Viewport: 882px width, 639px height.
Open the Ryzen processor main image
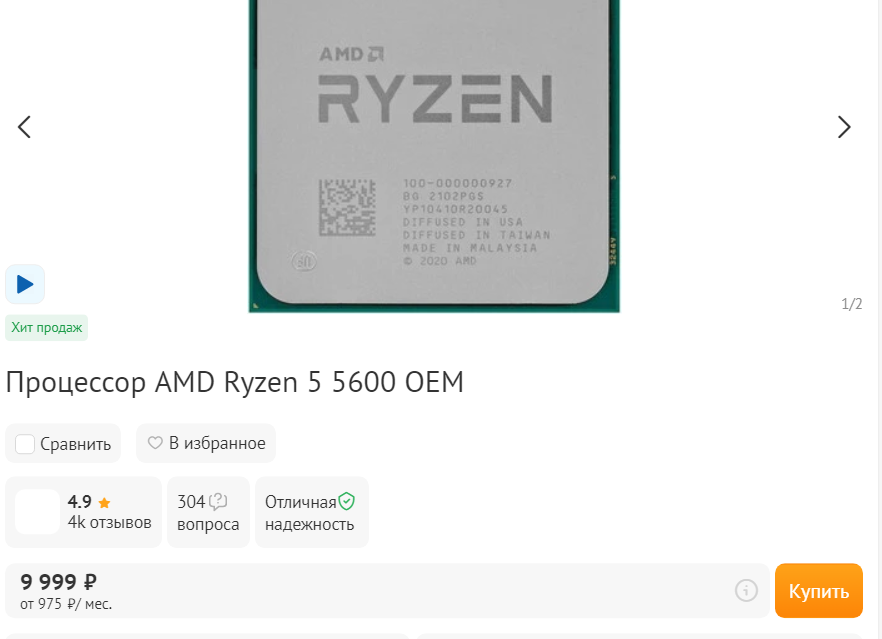(434, 156)
